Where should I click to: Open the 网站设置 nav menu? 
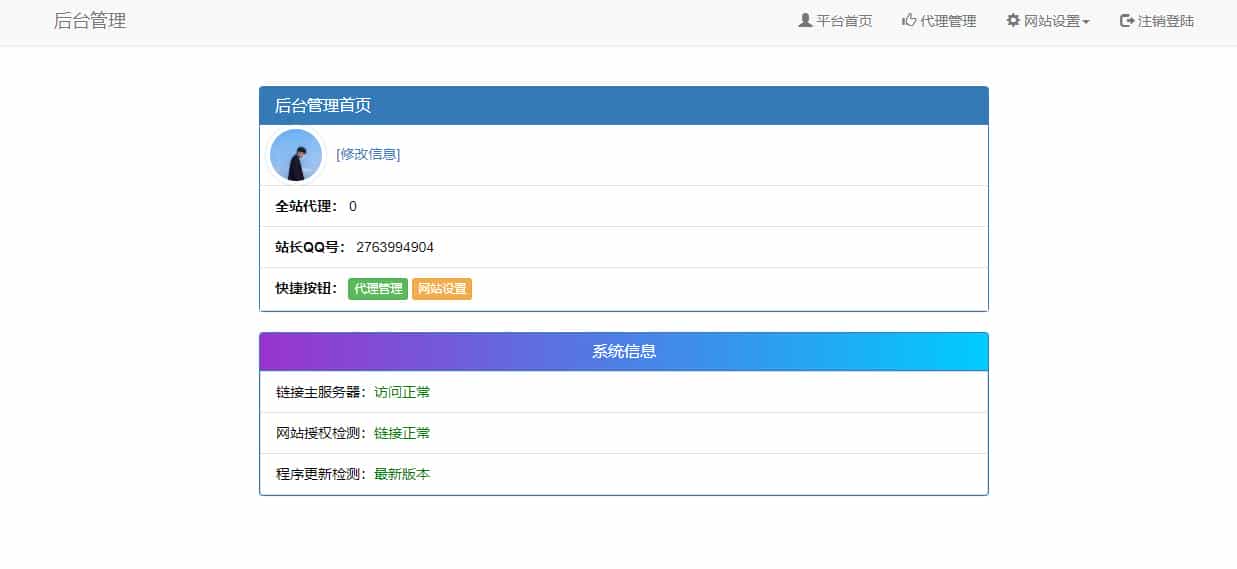click(1048, 21)
